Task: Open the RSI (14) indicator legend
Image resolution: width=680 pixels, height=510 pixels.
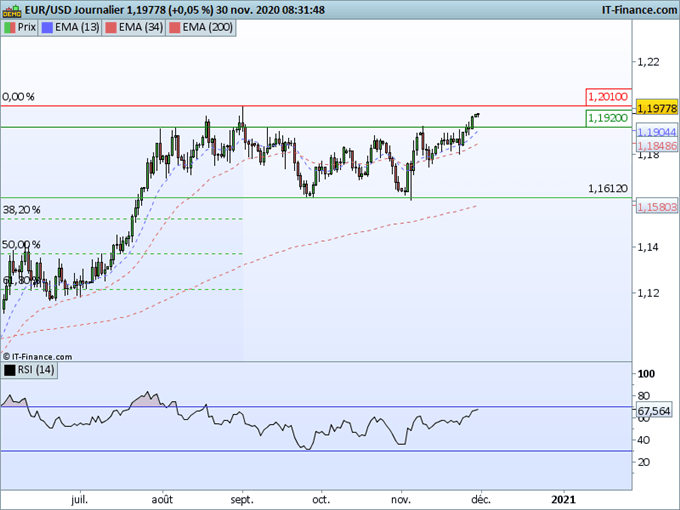Action: 29,370
